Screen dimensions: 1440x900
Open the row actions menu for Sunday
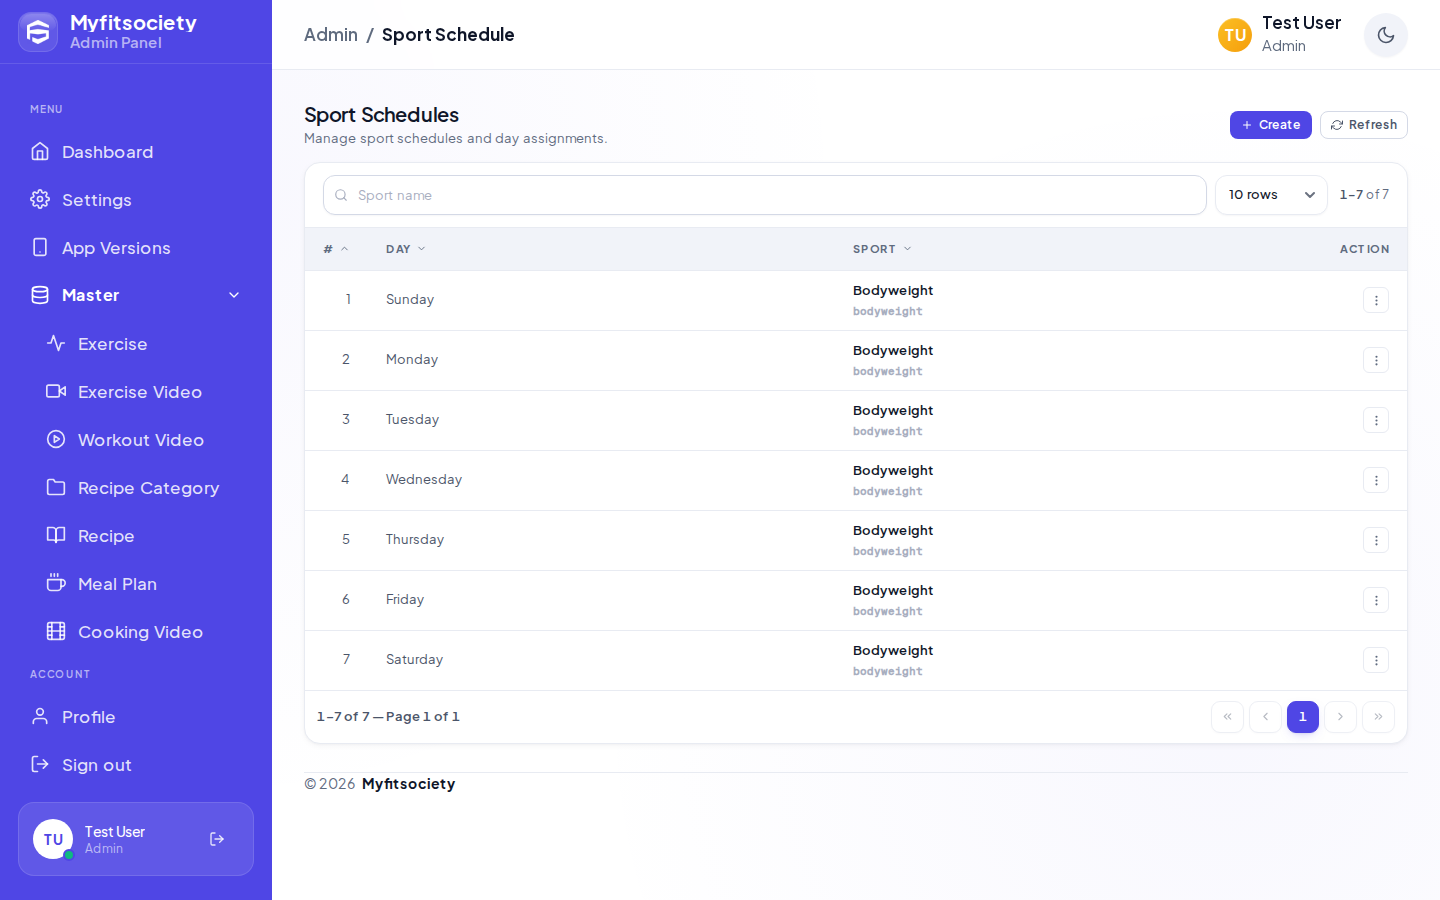[x=1375, y=300]
